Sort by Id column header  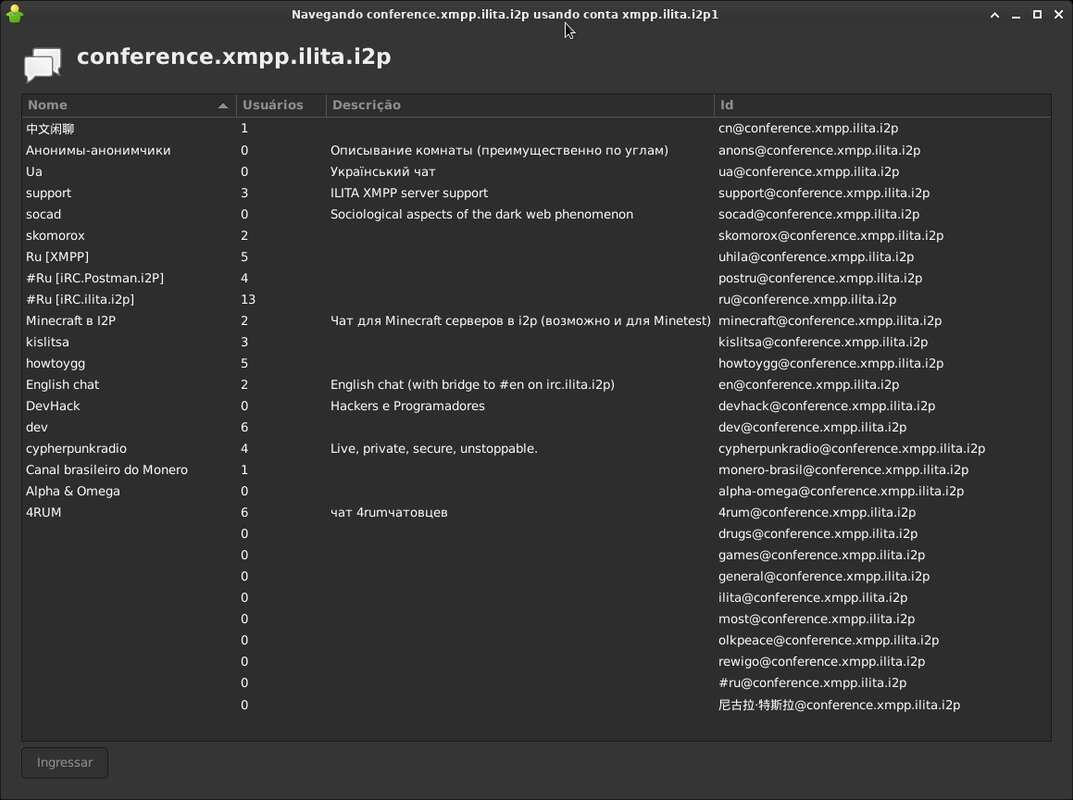click(x=883, y=105)
